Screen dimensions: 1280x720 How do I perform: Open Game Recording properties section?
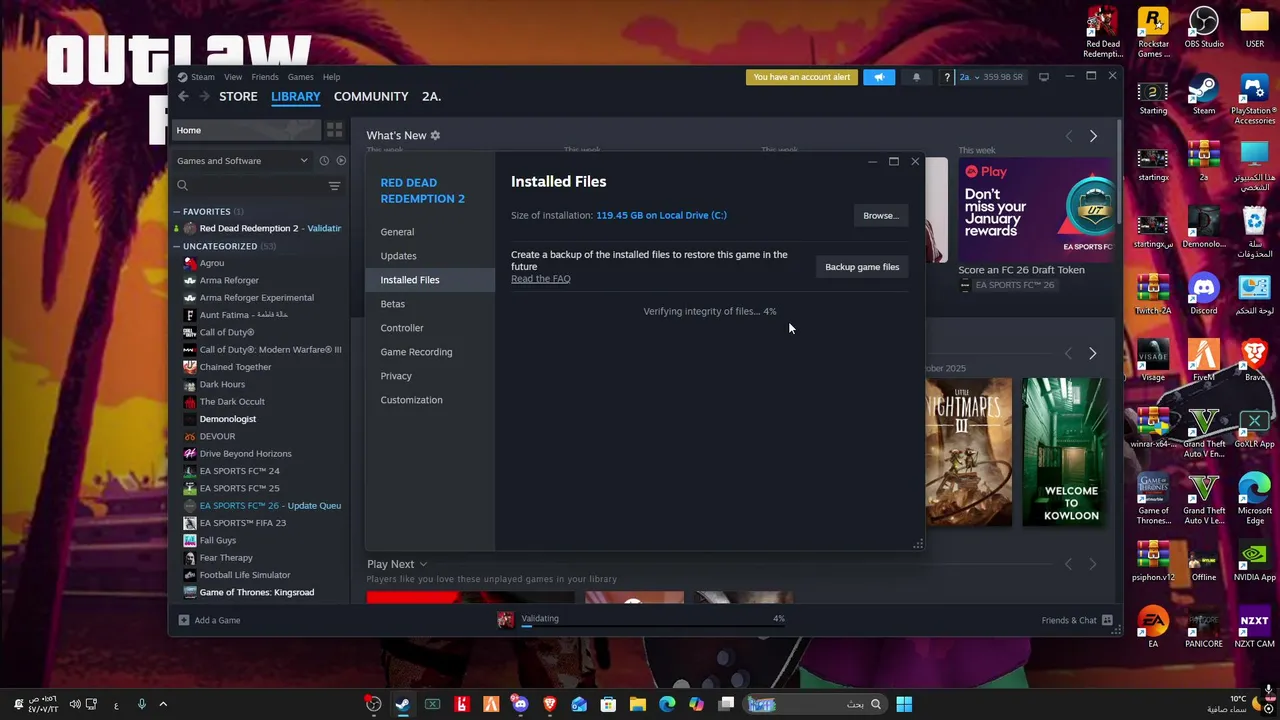click(430, 352)
